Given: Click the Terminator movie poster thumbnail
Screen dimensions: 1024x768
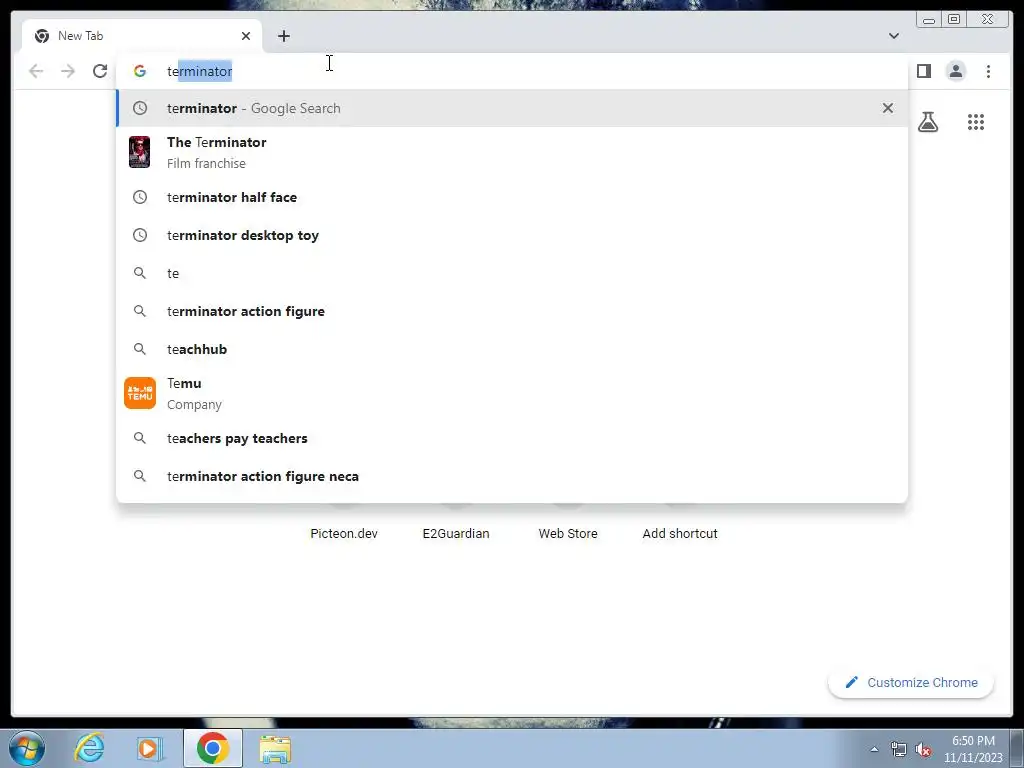Looking at the screenshot, I should (139, 152).
